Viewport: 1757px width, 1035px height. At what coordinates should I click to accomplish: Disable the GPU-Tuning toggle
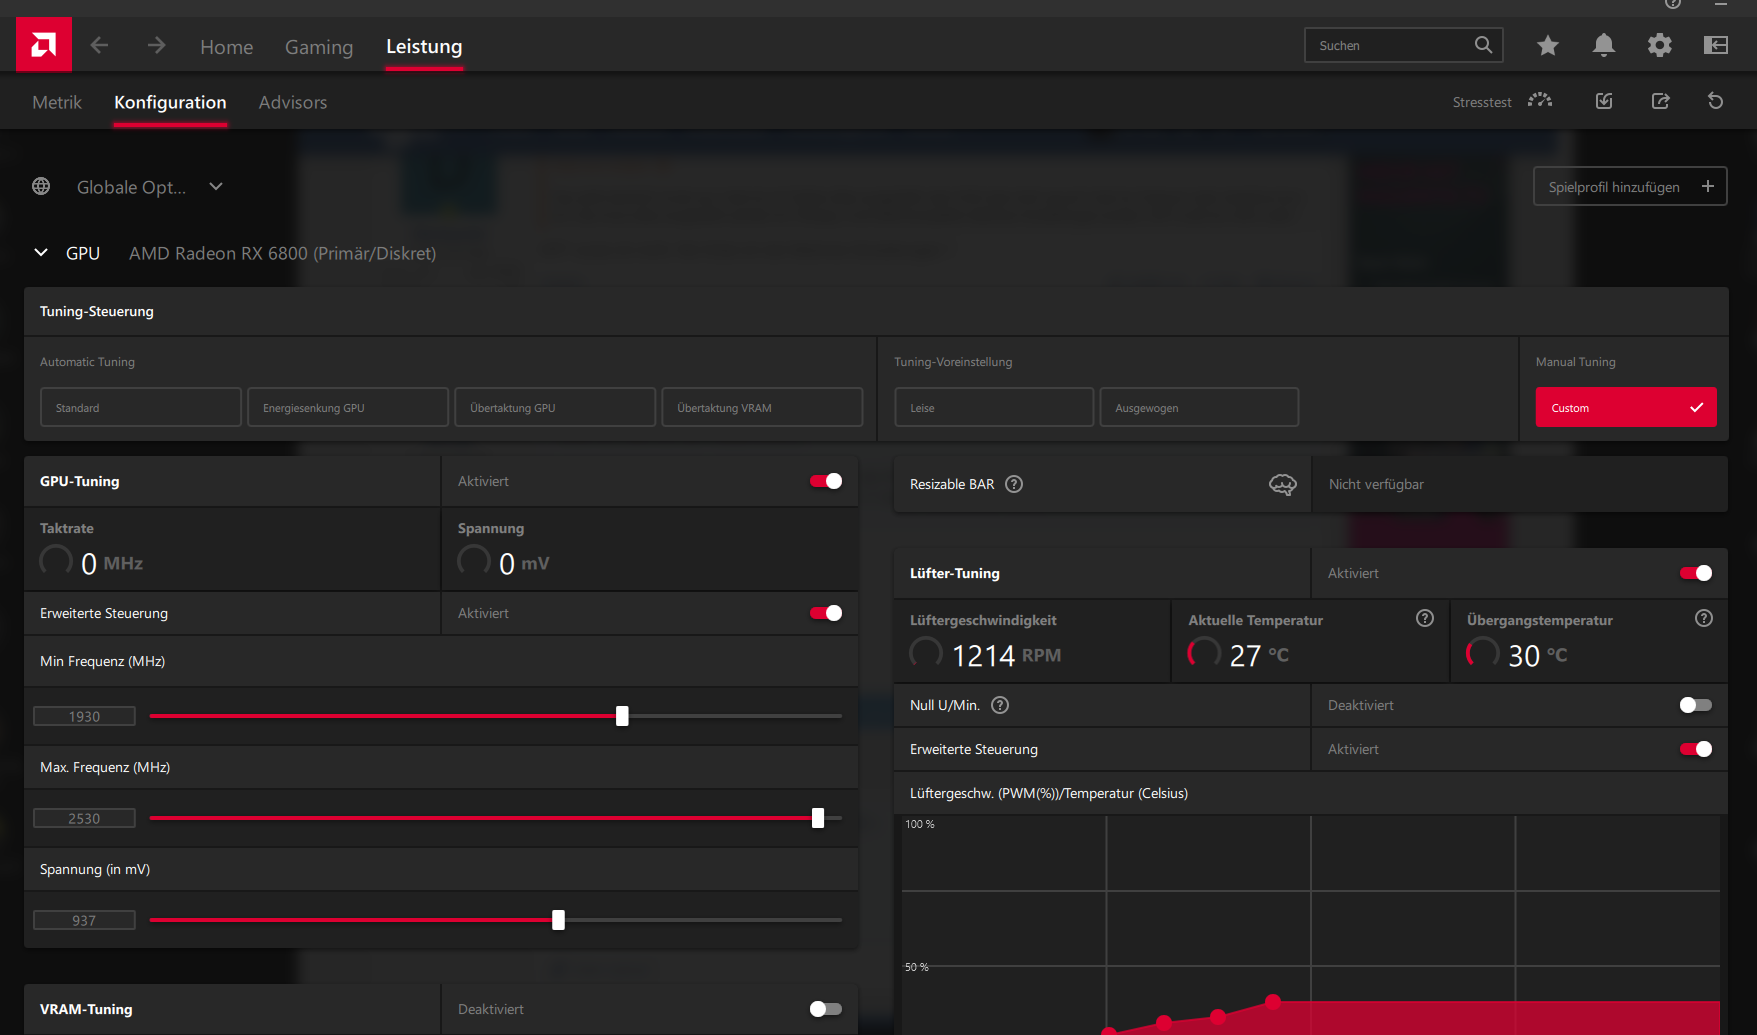point(826,481)
